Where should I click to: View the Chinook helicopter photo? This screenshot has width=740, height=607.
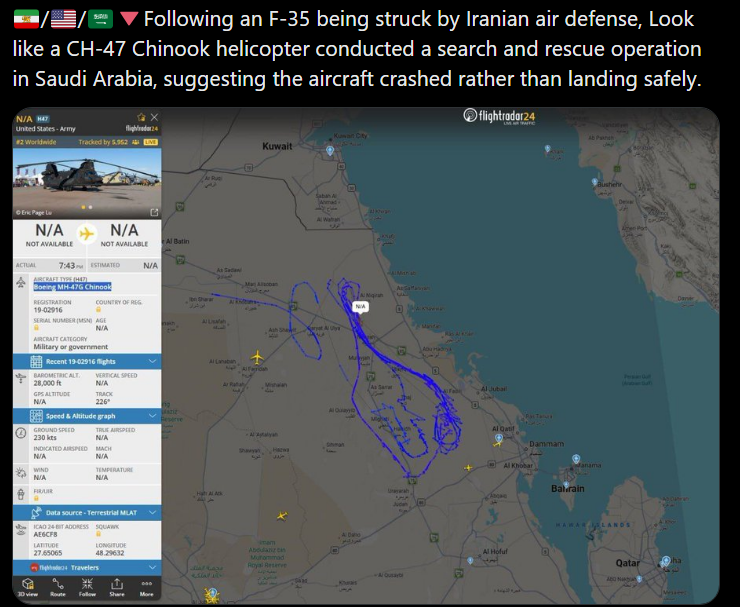click(87, 183)
